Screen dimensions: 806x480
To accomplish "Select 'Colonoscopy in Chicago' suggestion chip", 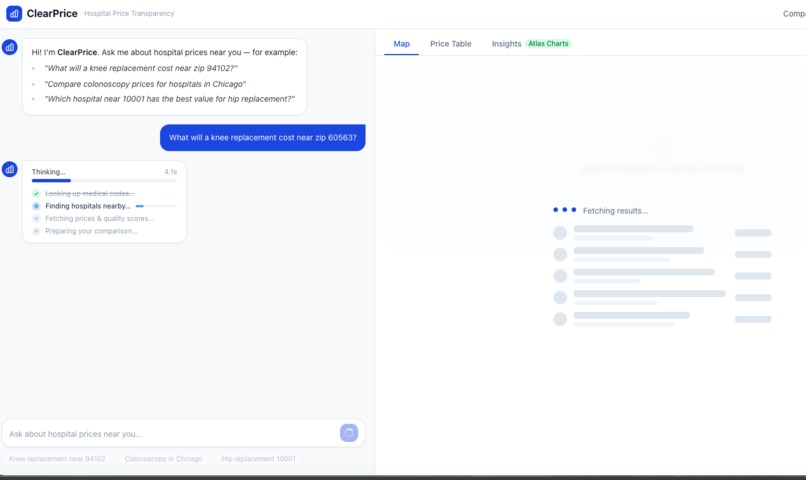I will [x=163, y=458].
